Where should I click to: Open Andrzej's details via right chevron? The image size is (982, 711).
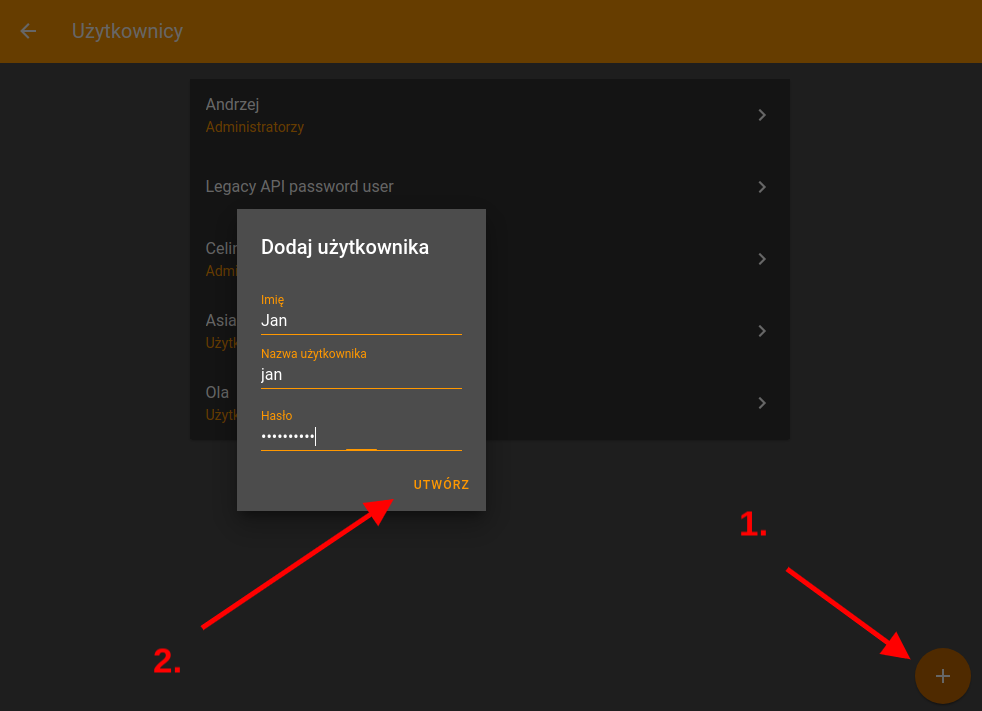click(x=762, y=115)
